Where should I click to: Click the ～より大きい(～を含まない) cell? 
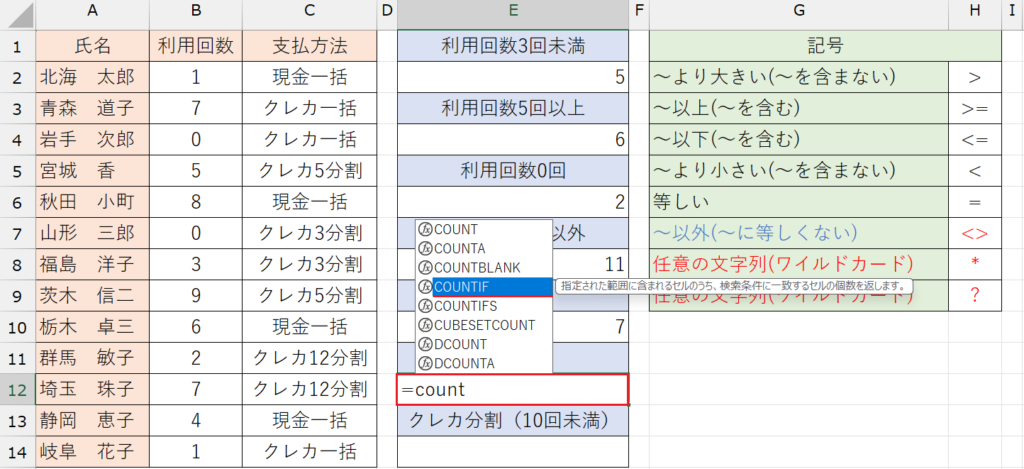[x=799, y=77]
